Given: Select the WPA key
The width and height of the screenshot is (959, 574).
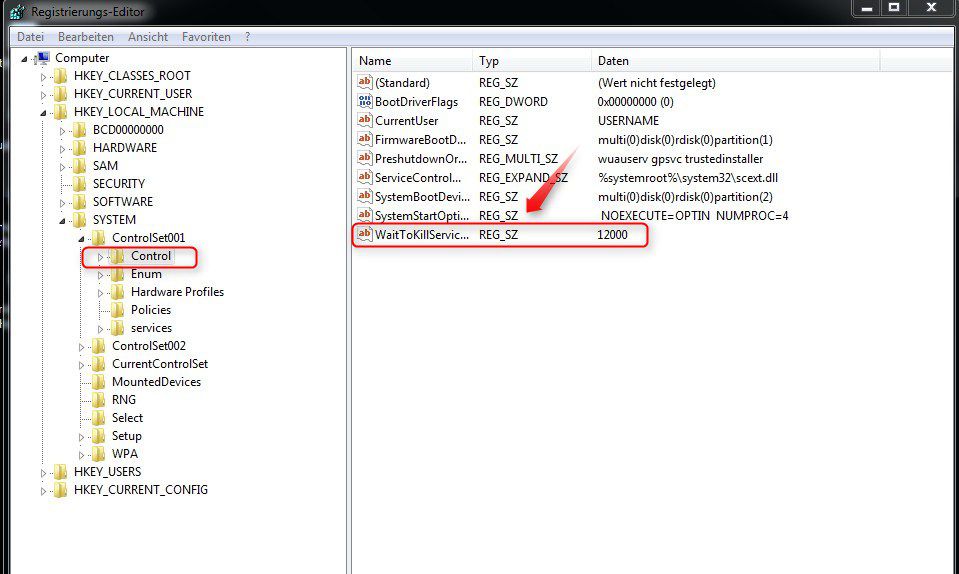Looking at the screenshot, I should (125, 454).
